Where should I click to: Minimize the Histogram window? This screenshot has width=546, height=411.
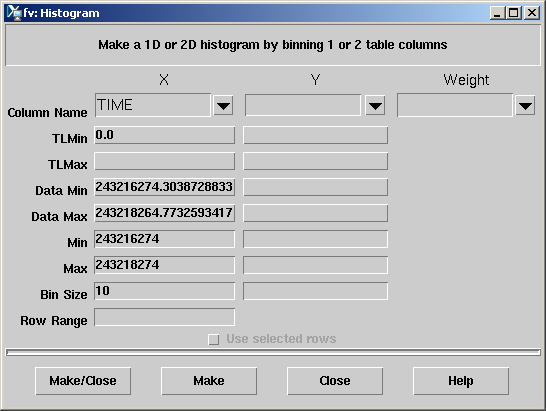497,13
